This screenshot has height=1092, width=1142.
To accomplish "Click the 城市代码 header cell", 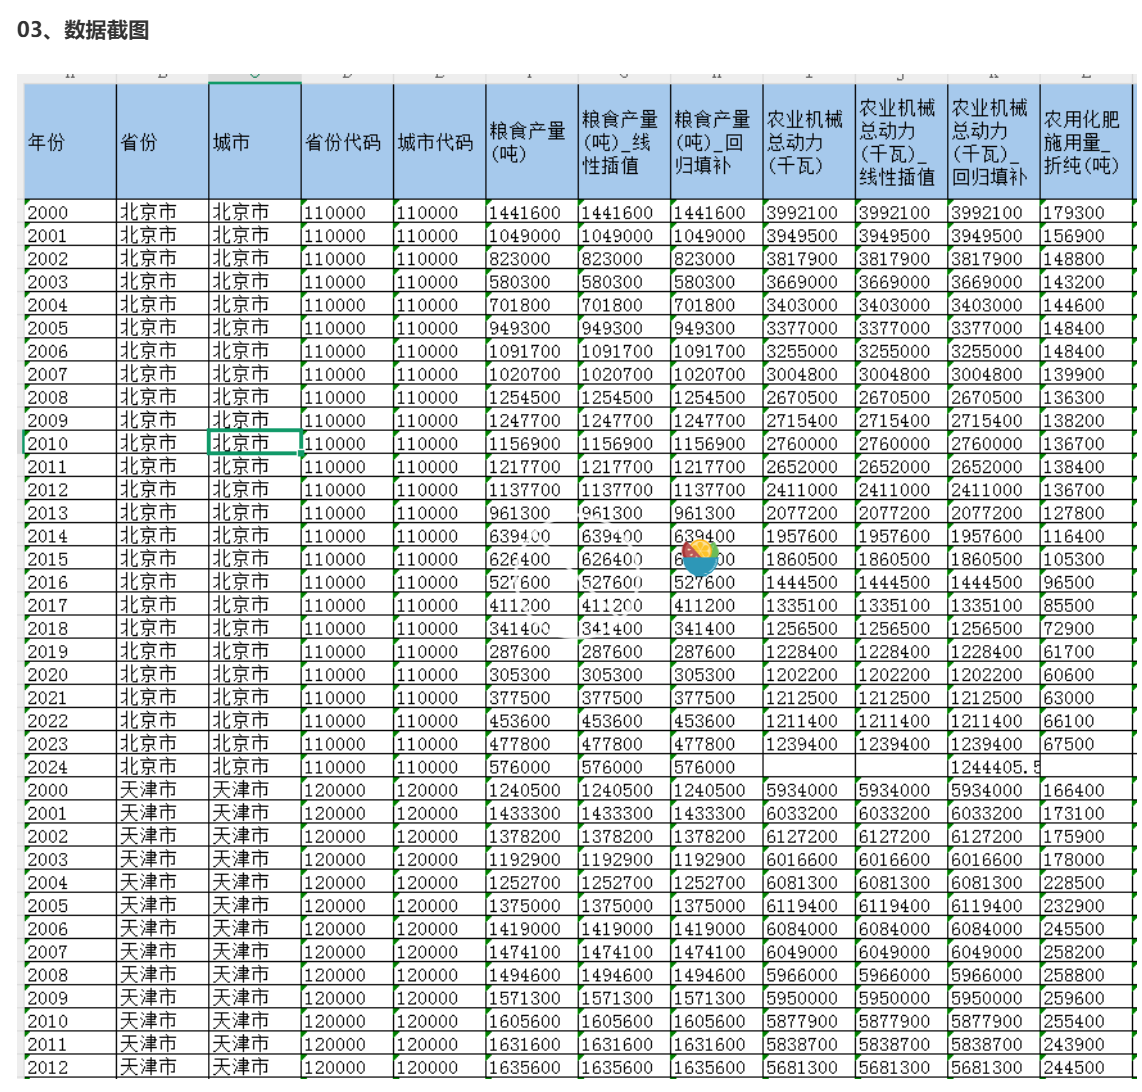I will tap(440, 141).
